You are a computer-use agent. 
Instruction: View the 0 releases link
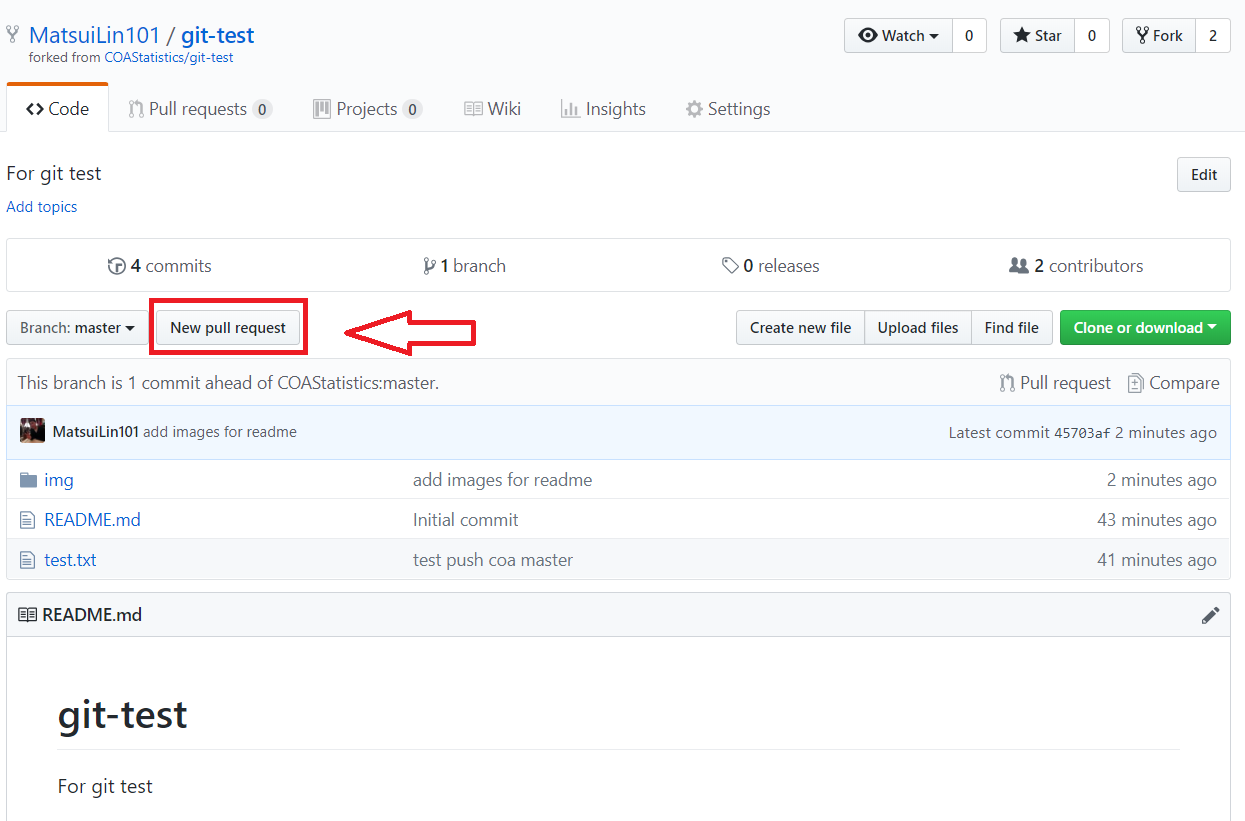tap(771, 266)
